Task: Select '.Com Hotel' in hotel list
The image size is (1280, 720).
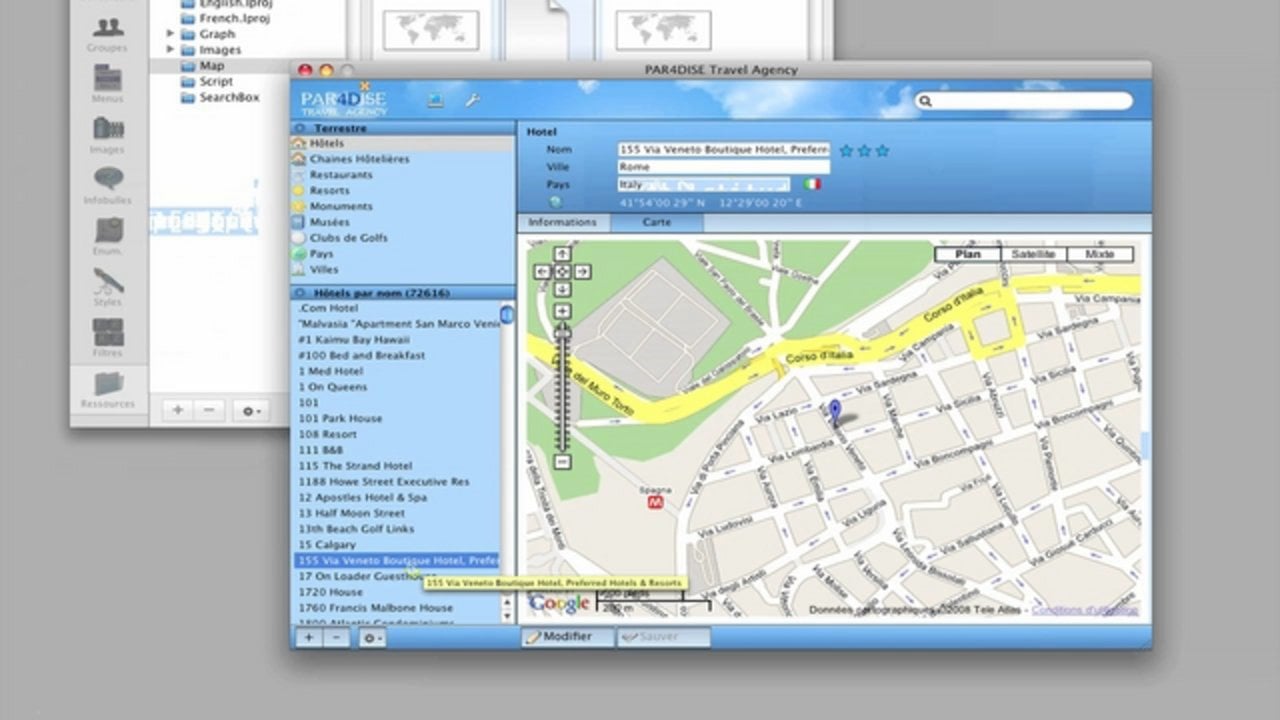Action: 396,308
